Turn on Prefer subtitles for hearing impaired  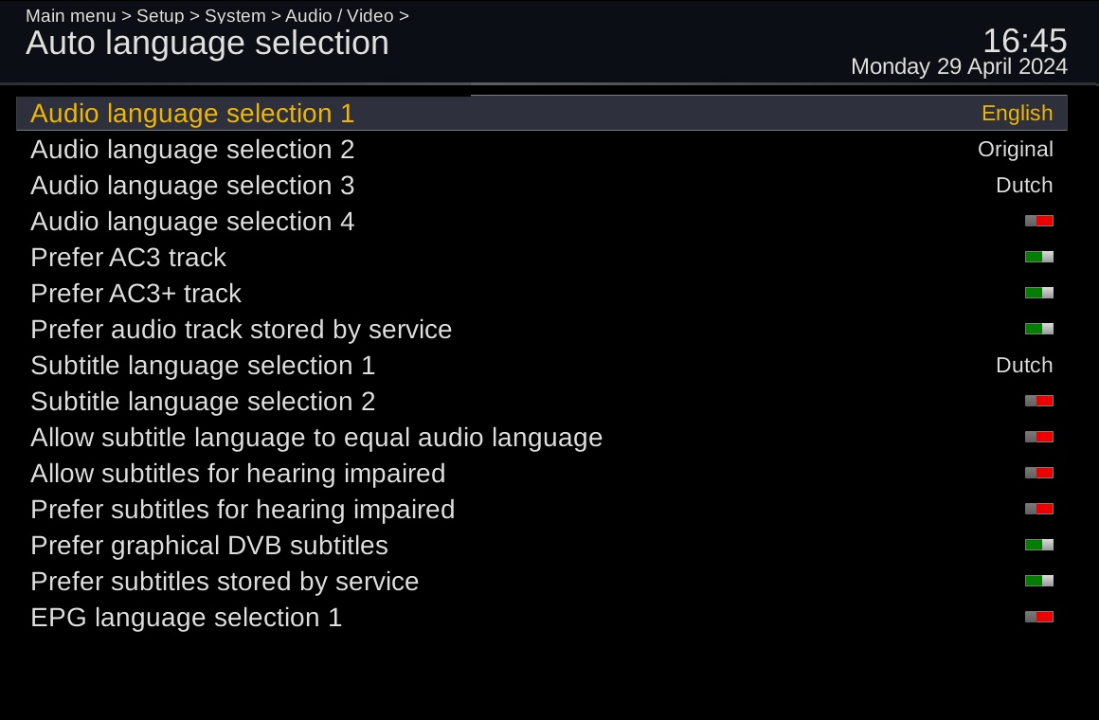[1038, 509]
